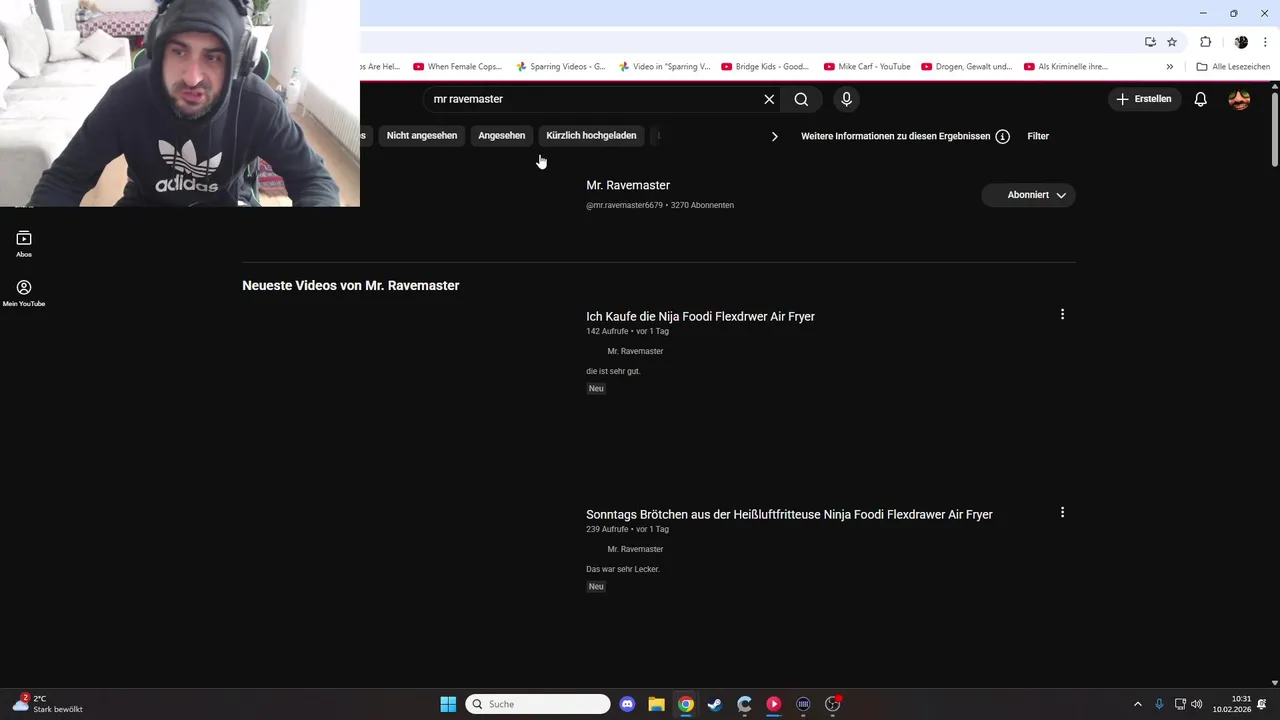Open the Als Kriminelle ihre... bookmark
Image resolution: width=1280 pixels, height=720 pixels.
[1066, 67]
